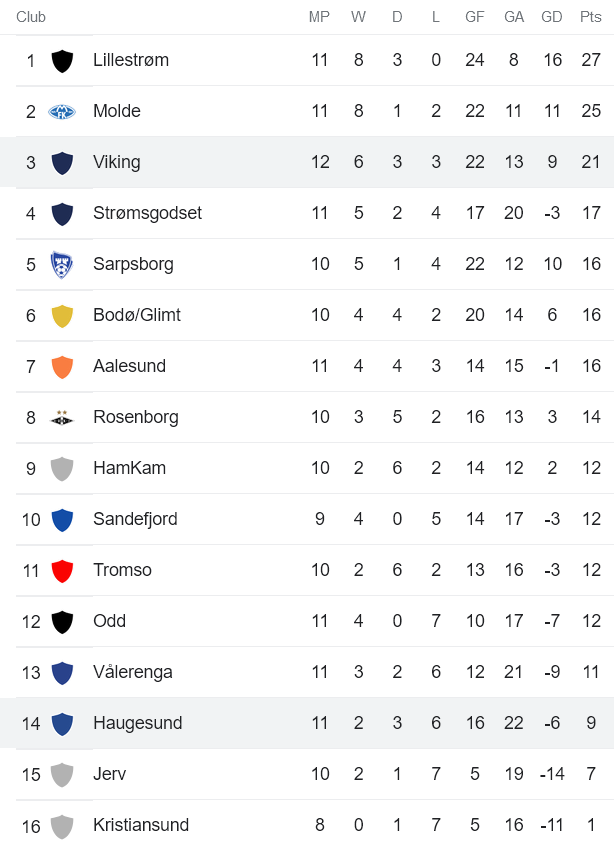The width and height of the screenshot is (614, 856).
Task: Click the Molde club badge
Action: [63, 111]
